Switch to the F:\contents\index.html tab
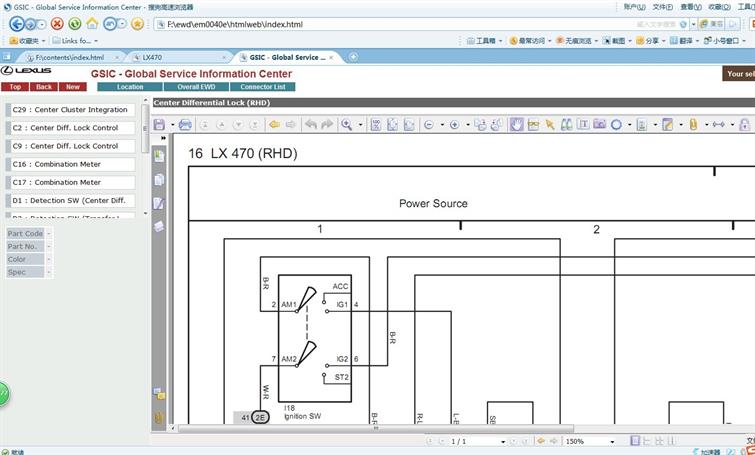Image resolution: width=755 pixels, height=455 pixels. [70, 57]
